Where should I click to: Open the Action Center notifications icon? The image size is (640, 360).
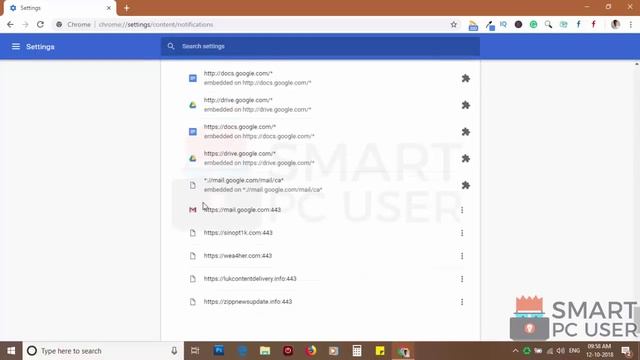click(x=626, y=351)
